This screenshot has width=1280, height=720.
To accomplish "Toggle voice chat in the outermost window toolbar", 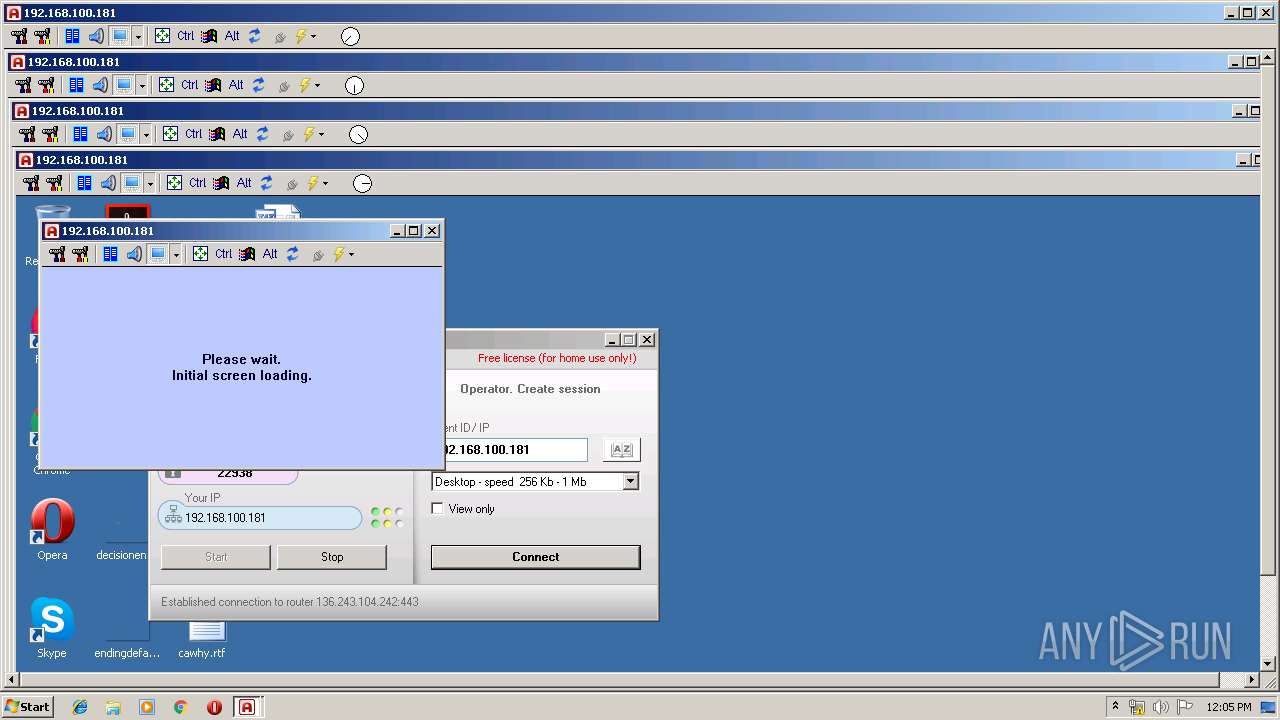I will click(x=96, y=36).
